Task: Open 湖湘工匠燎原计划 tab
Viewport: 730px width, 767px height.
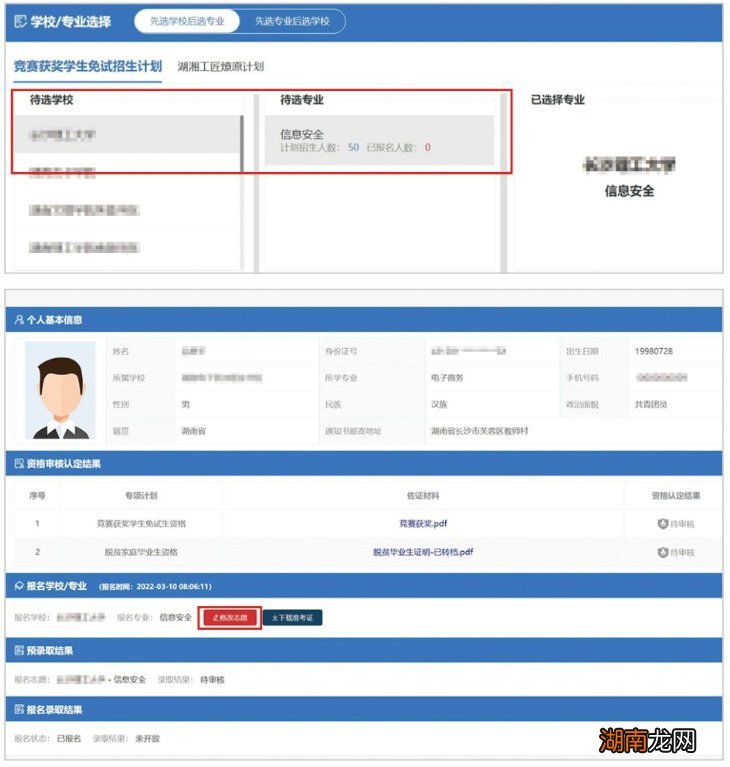Action: [221, 67]
